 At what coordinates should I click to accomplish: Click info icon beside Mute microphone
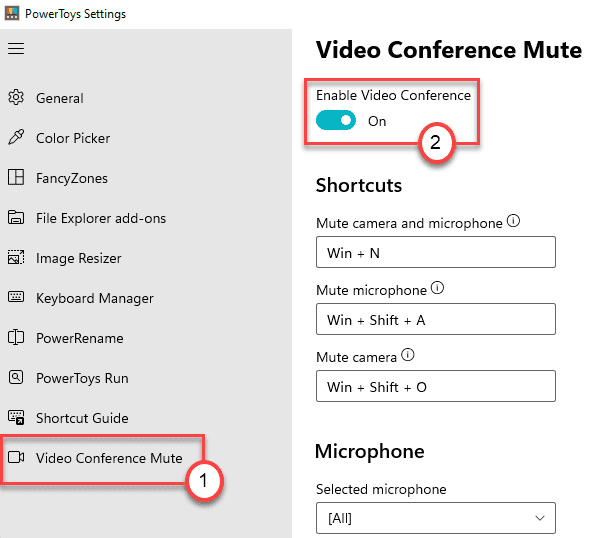[437, 287]
